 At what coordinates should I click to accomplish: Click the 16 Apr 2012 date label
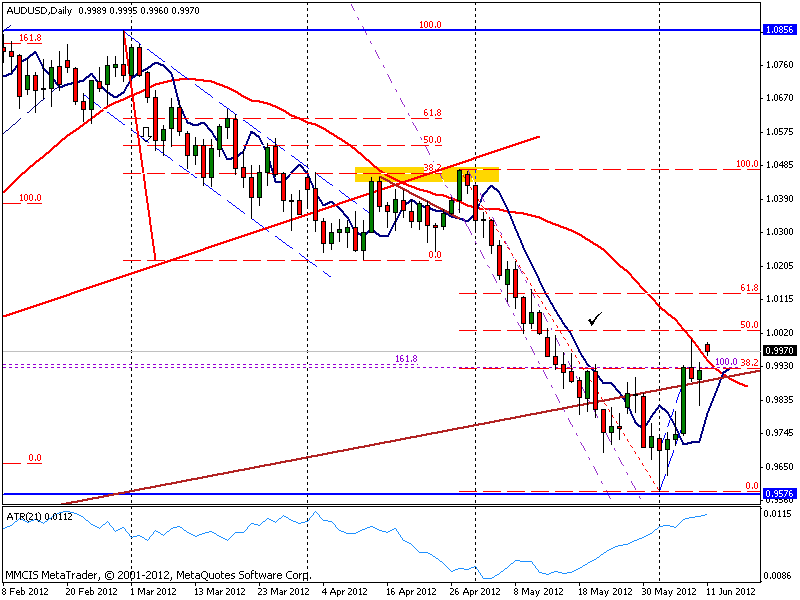411,591
